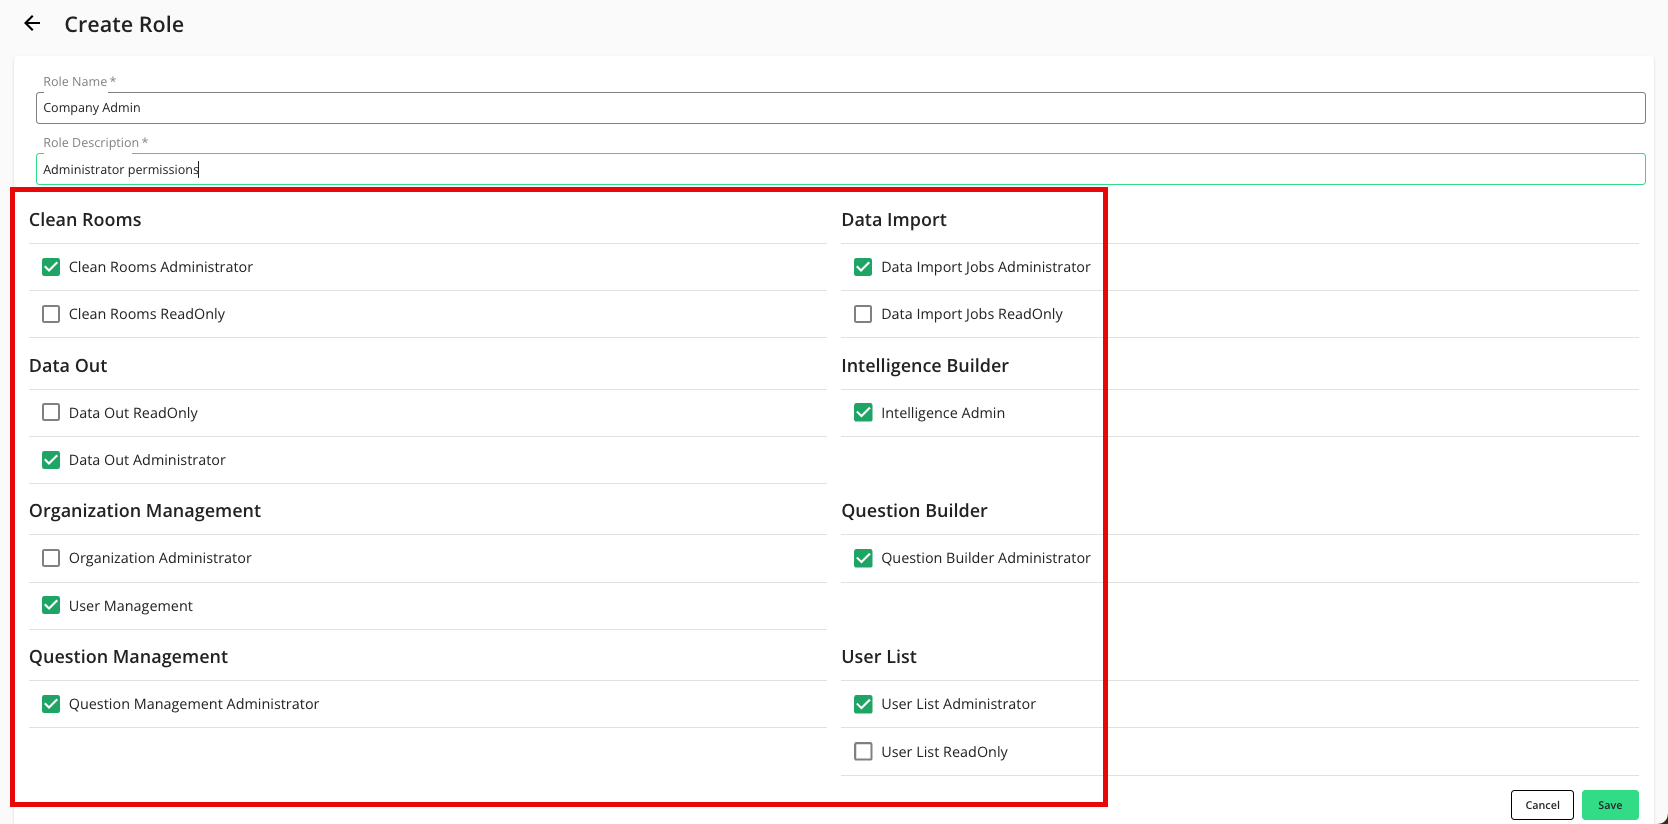Uncheck Clean Rooms Administrator checkbox
Viewport: 1668px width, 824px height.
coord(51,267)
